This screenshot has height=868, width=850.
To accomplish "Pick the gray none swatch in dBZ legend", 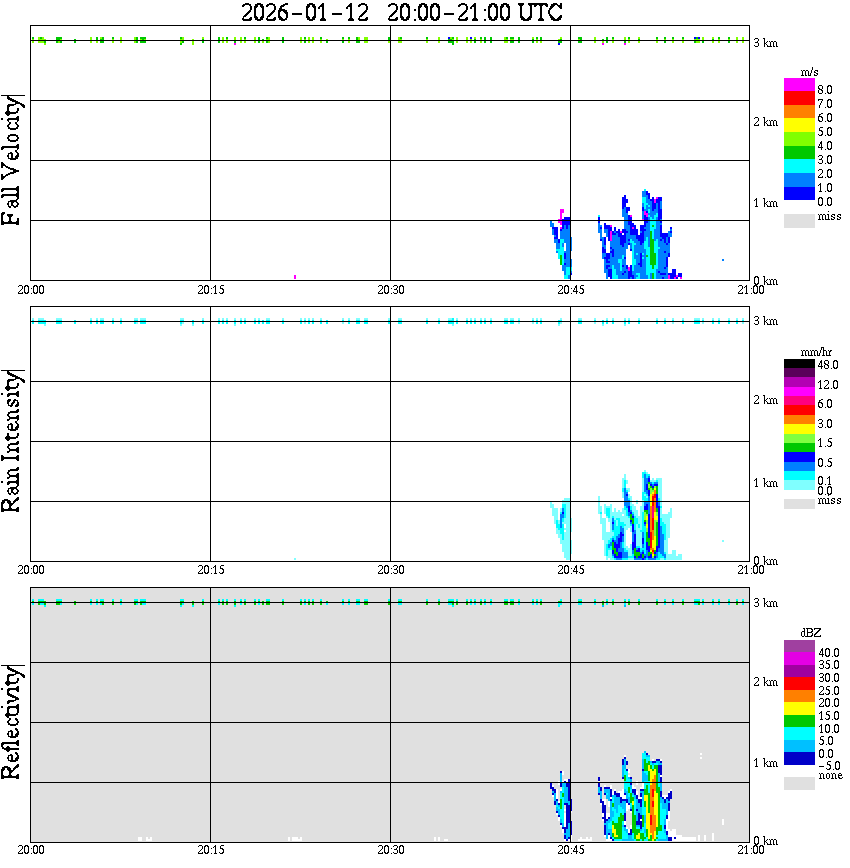I will tap(799, 783).
